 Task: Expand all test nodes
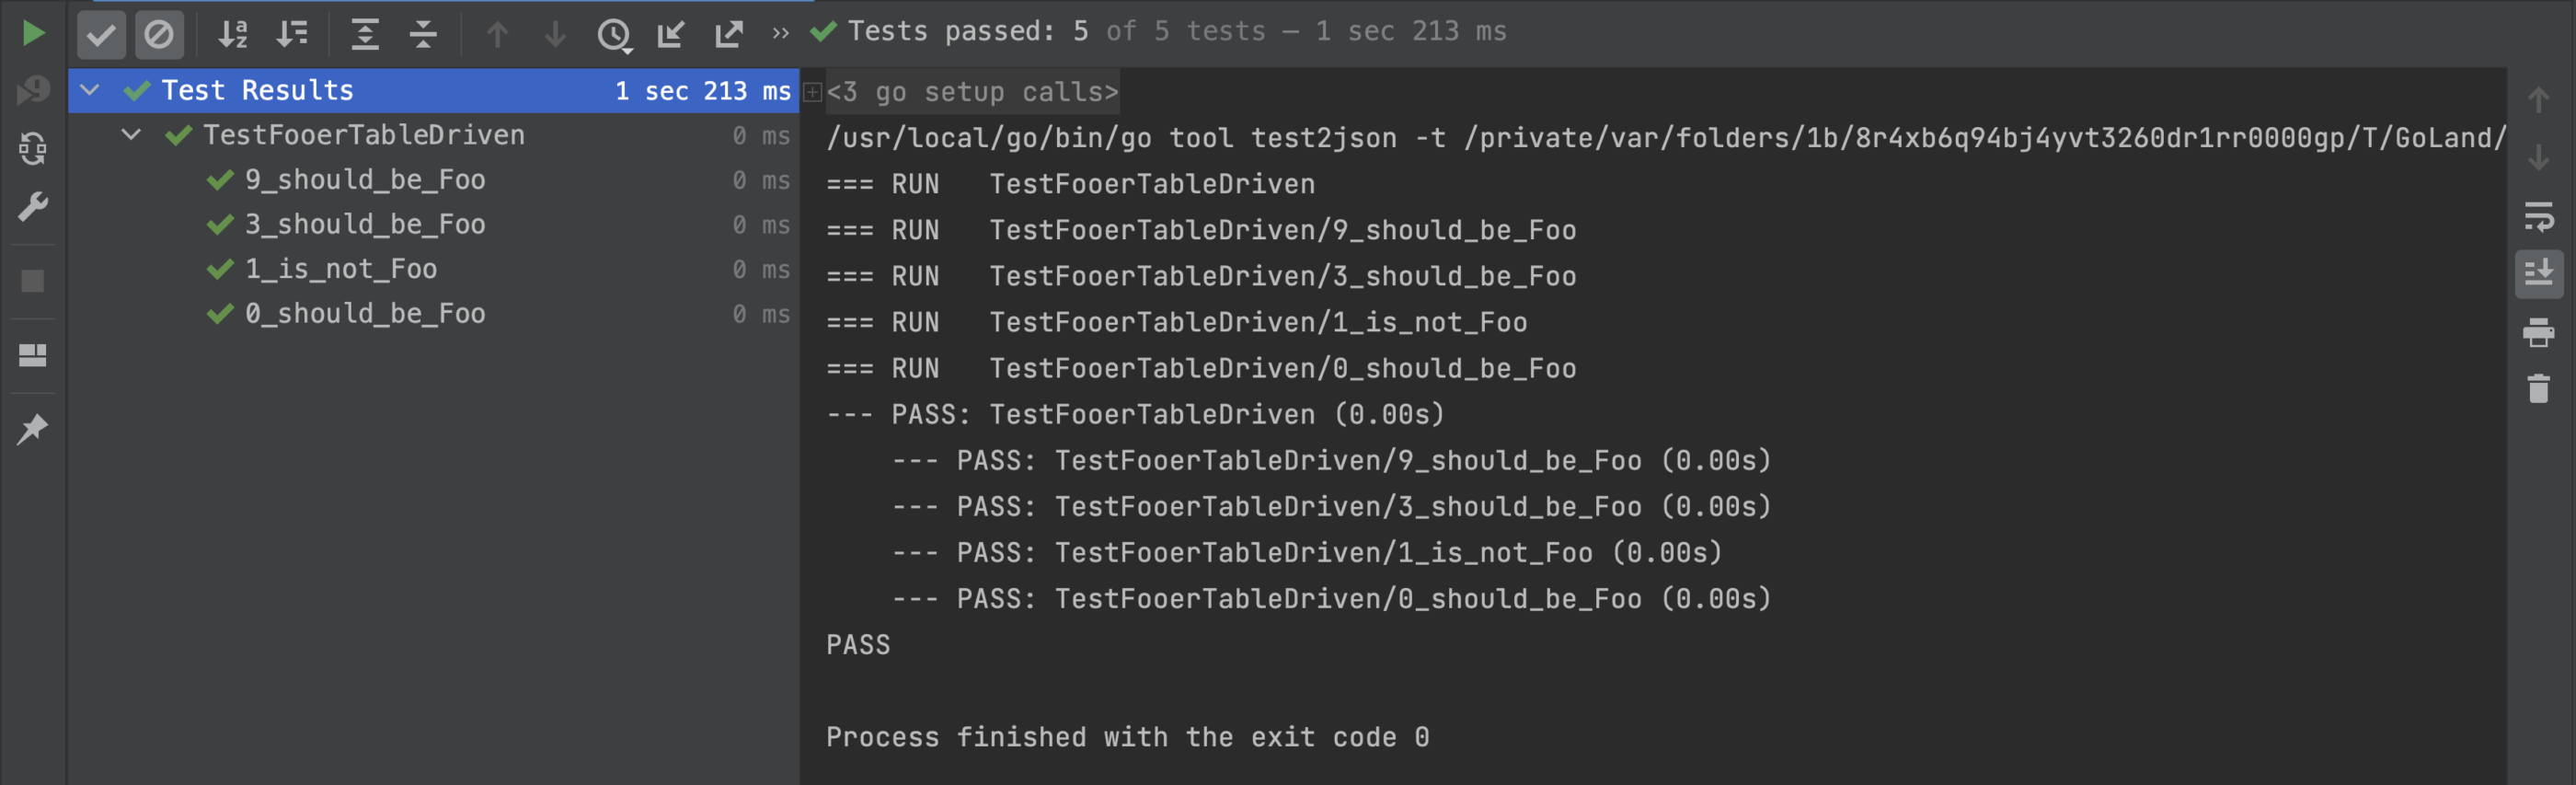365,35
